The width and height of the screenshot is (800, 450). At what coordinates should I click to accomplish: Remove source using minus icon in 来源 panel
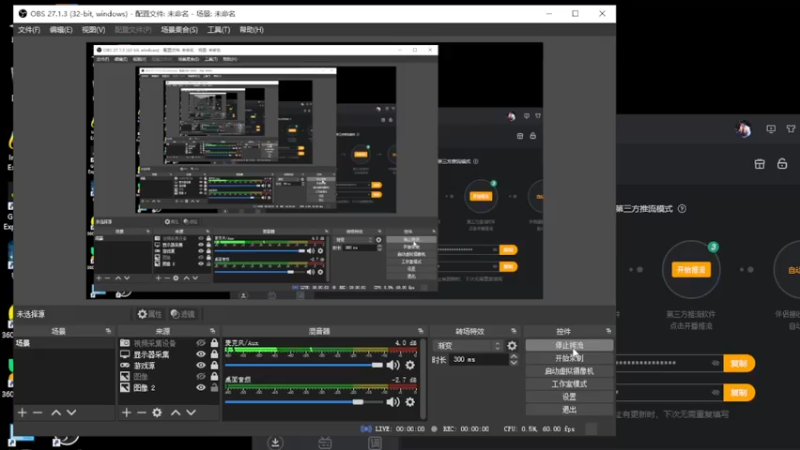tap(141, 412)
